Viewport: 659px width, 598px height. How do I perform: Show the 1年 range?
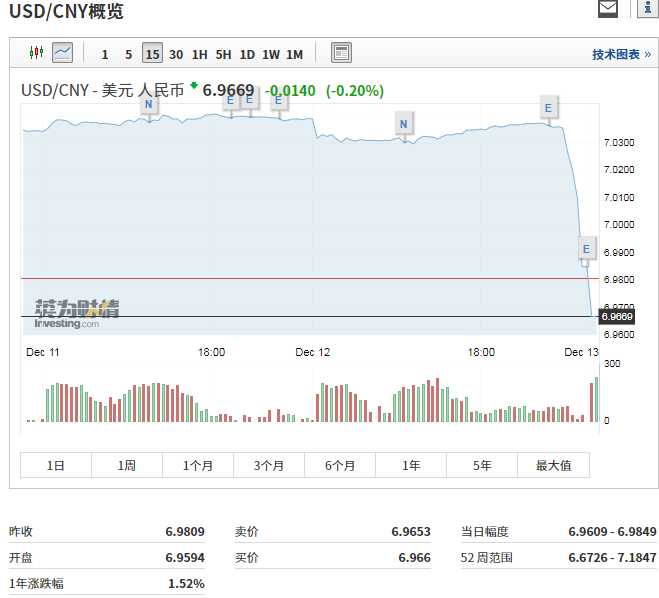pyautogui.click(x=411, y=465)
